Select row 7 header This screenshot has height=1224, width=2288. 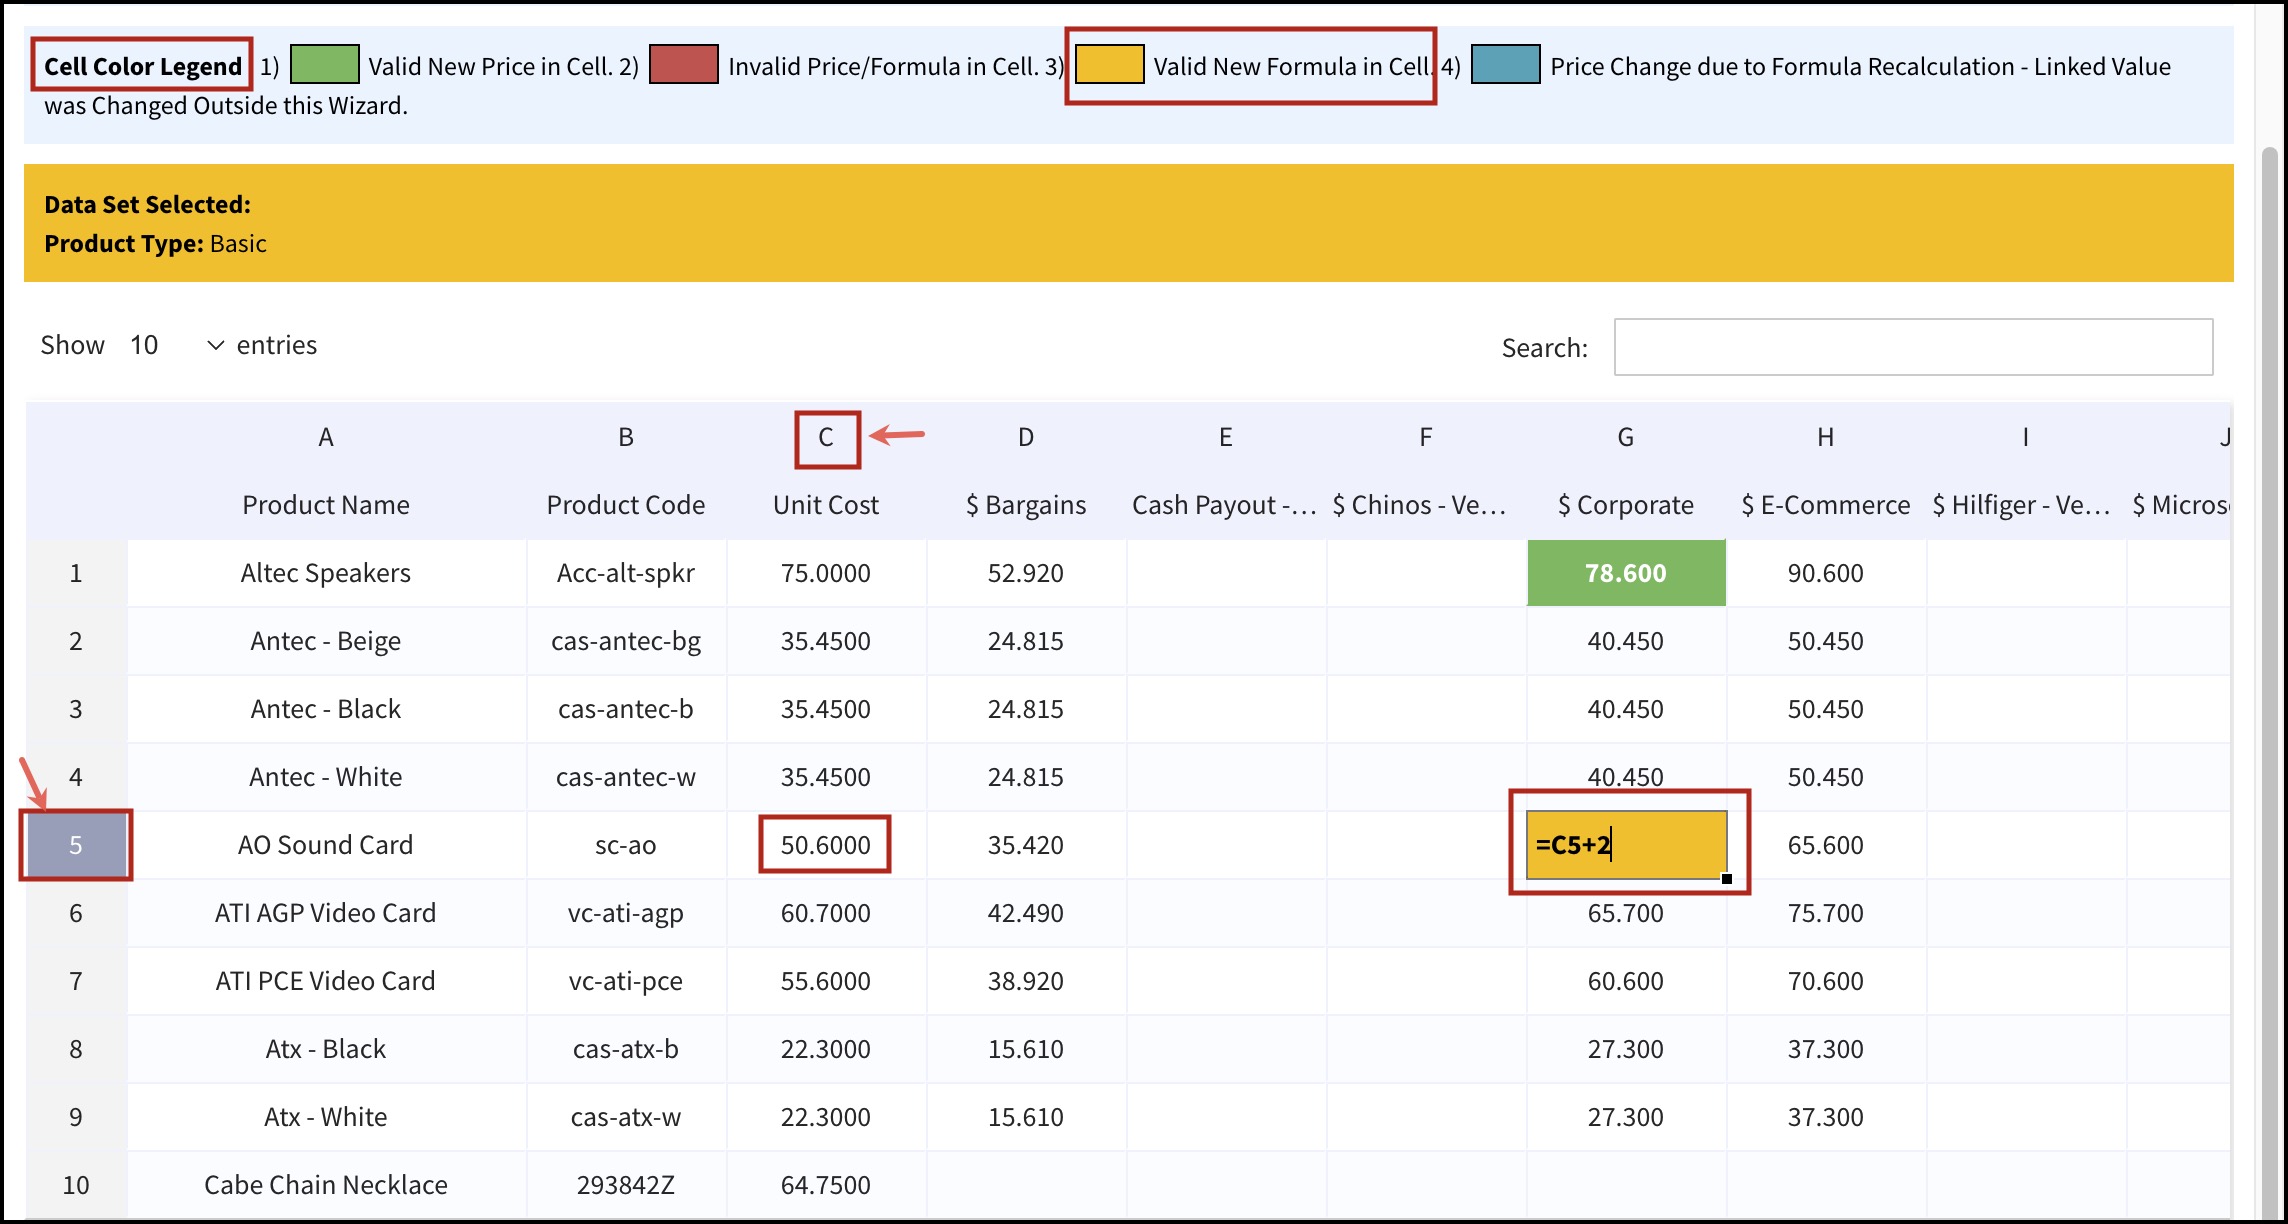coord(76,981)
